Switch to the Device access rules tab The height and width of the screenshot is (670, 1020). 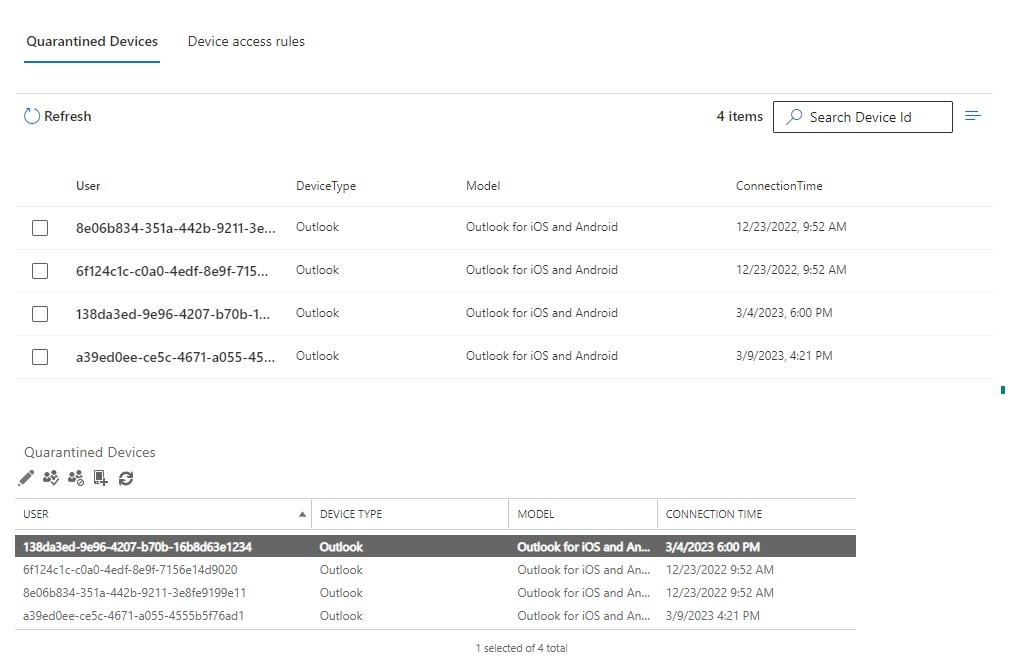pyautogui.click(x=245, y=41)
